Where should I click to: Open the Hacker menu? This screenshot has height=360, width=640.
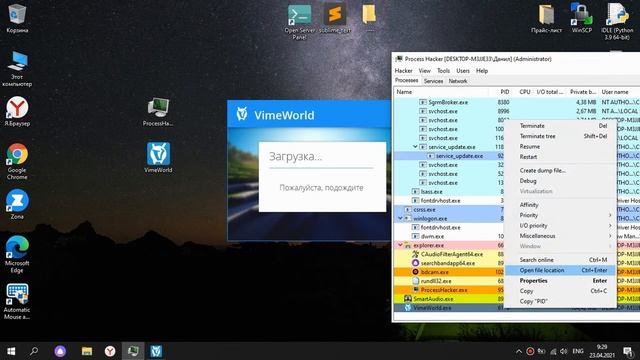pos(403,71)
